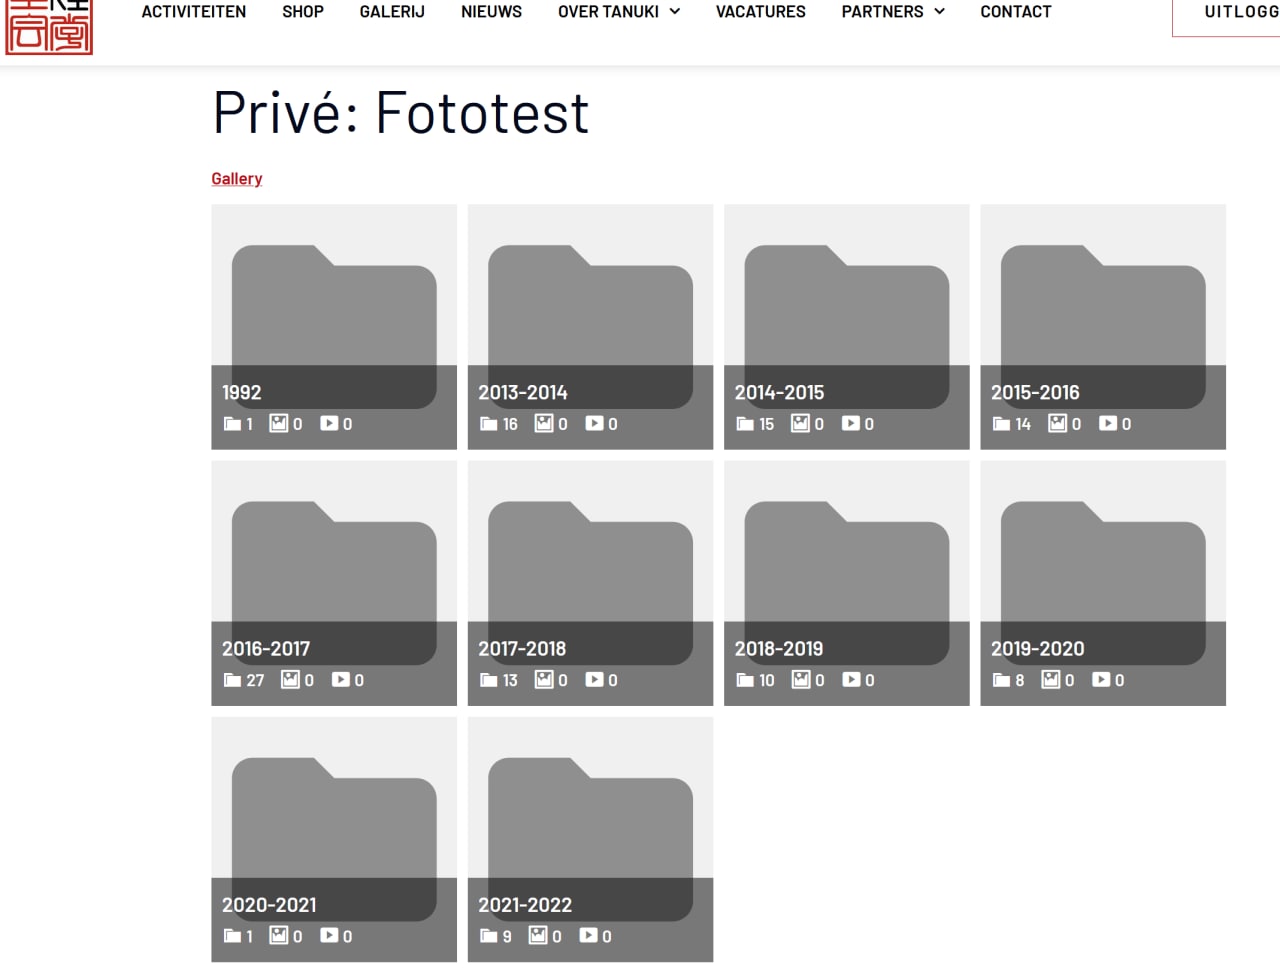Click the Gallery breadcrumb link
This screenshot has height=970, width=1280.
pyautogui.click(x=237, y=179)
